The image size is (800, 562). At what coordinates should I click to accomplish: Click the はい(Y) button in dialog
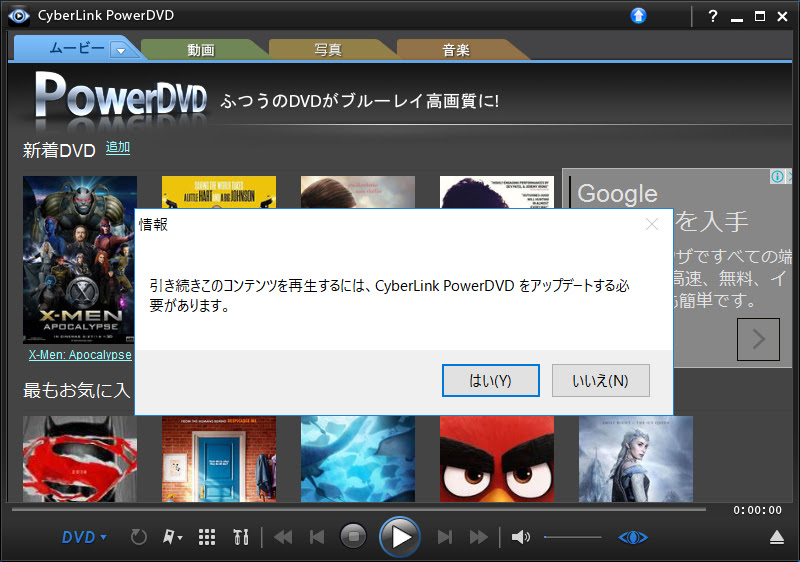click(x=490, y=380)
